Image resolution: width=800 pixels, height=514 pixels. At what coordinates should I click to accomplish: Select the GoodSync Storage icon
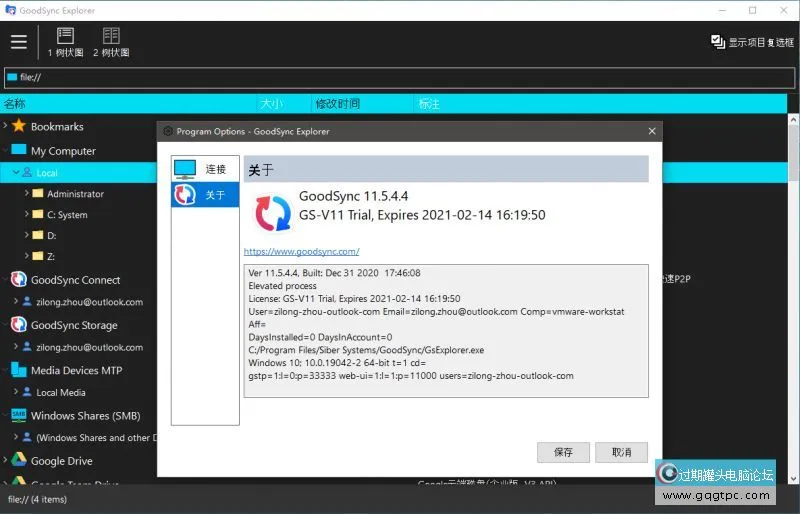tap(18, 325)
